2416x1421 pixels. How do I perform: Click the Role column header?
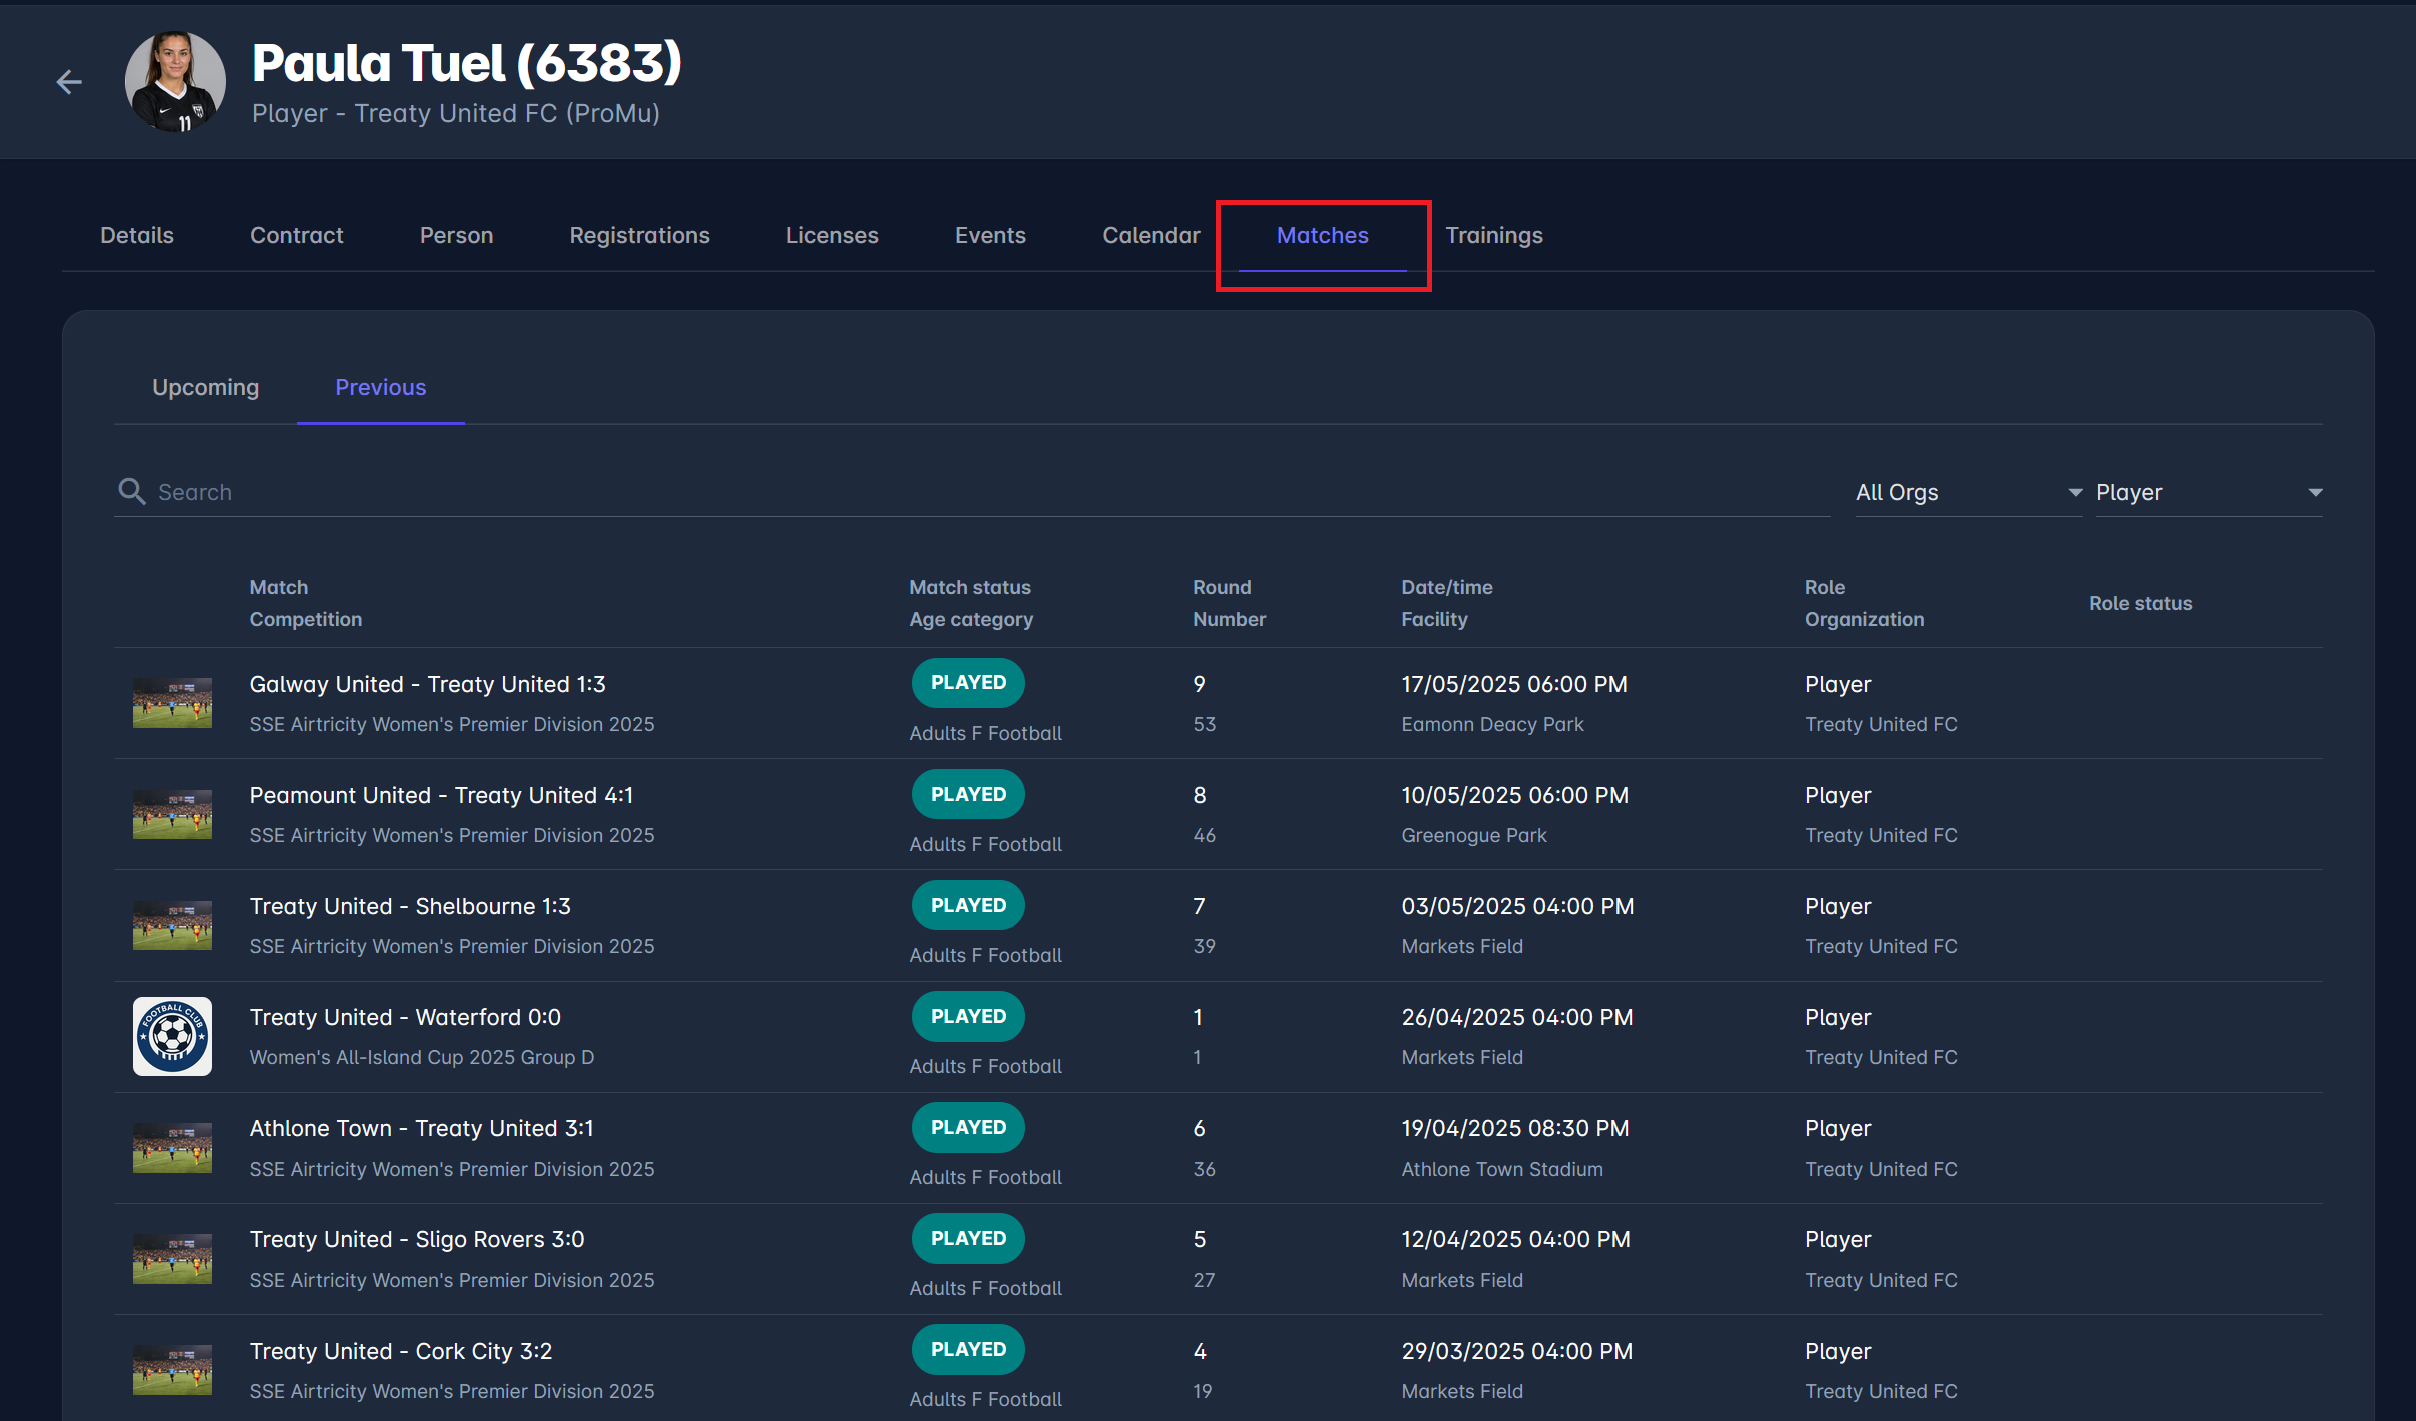coord(1825,587)
